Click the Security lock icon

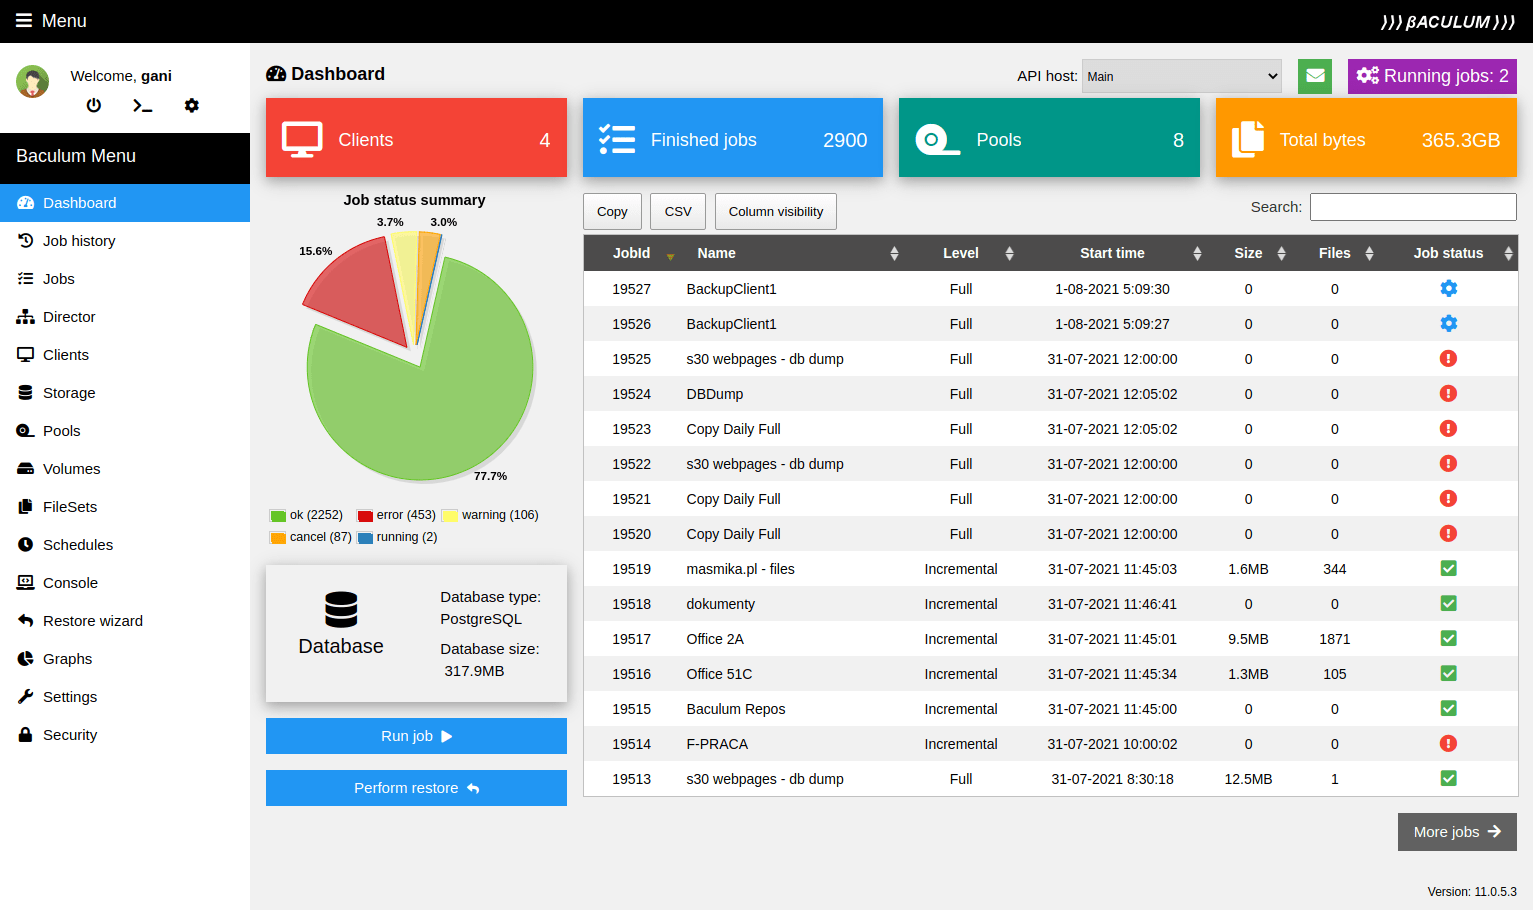pyautogui.click(x=26, y=735)
